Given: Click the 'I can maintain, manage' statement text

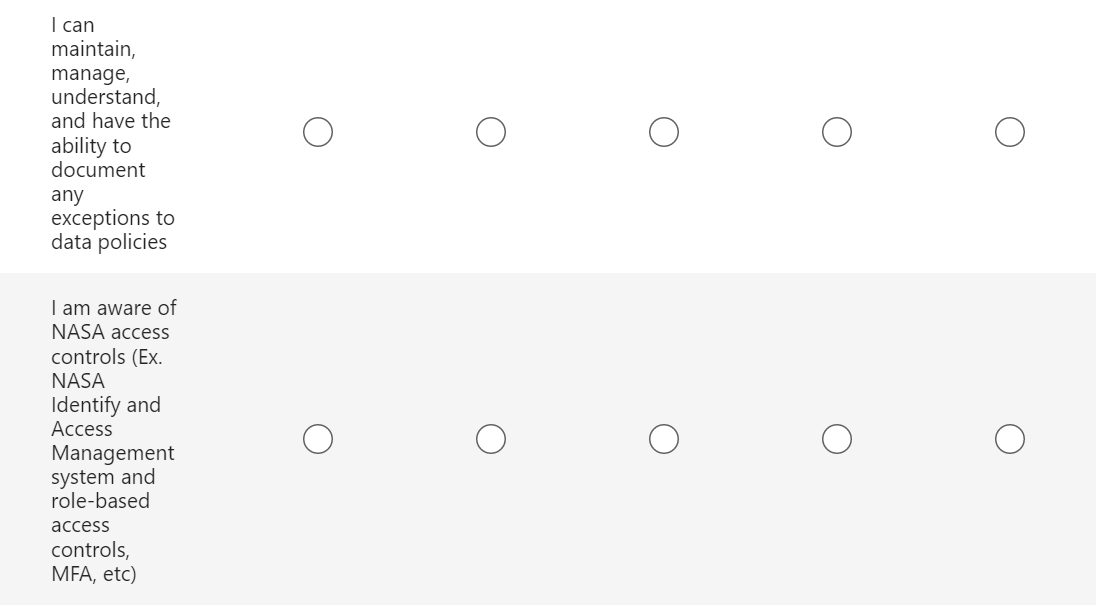Looking at the screenshot, I should coord(92,49).
